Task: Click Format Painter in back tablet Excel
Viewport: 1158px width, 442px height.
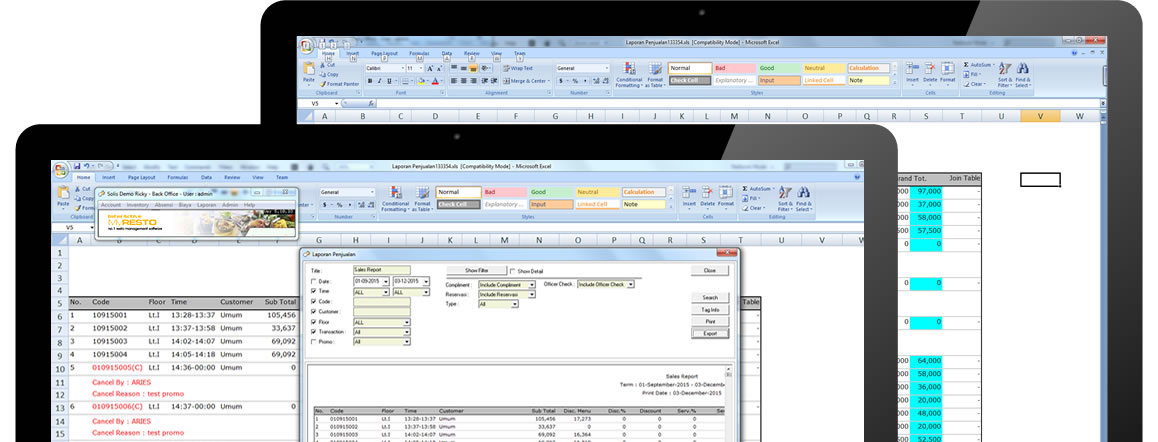Action: (338, 84)
